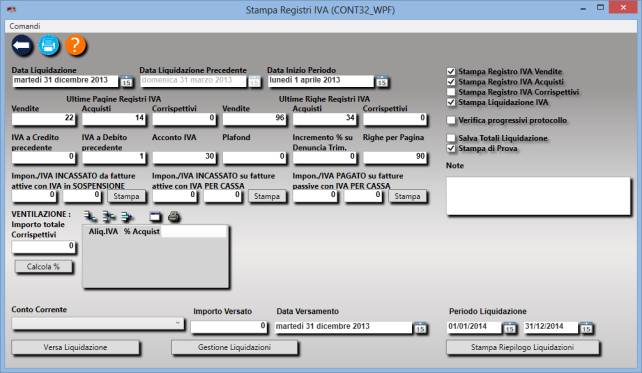Viewport: 642px width, 373px height.
Task: Click the first Ventilazione row tool icon
Action: [x=90, y=217]
